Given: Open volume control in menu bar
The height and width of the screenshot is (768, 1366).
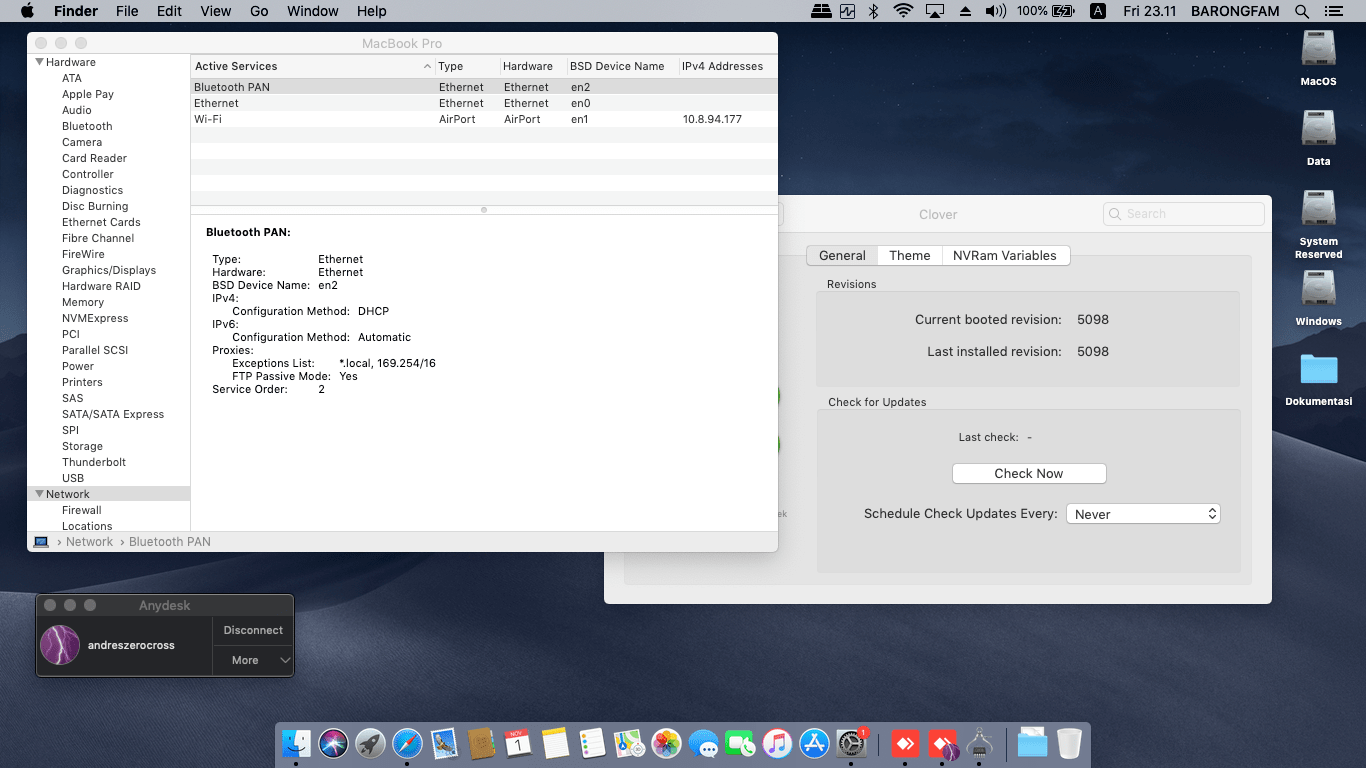Looking at the screenshot, I should pyautogui.click(x=995, y=11).
